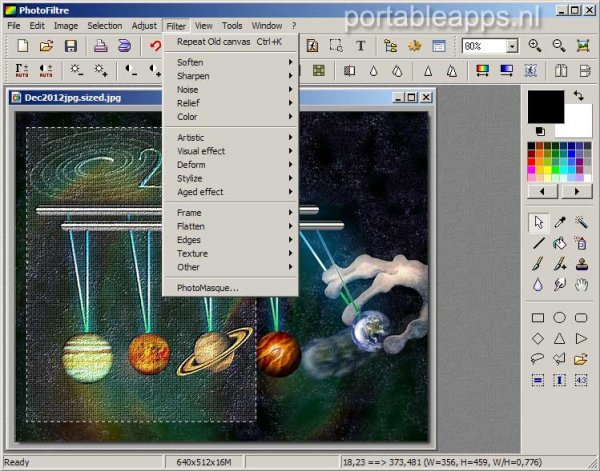Swap foreground and background colors
This screenshot has width=600, height=471.
click(578, 96)
